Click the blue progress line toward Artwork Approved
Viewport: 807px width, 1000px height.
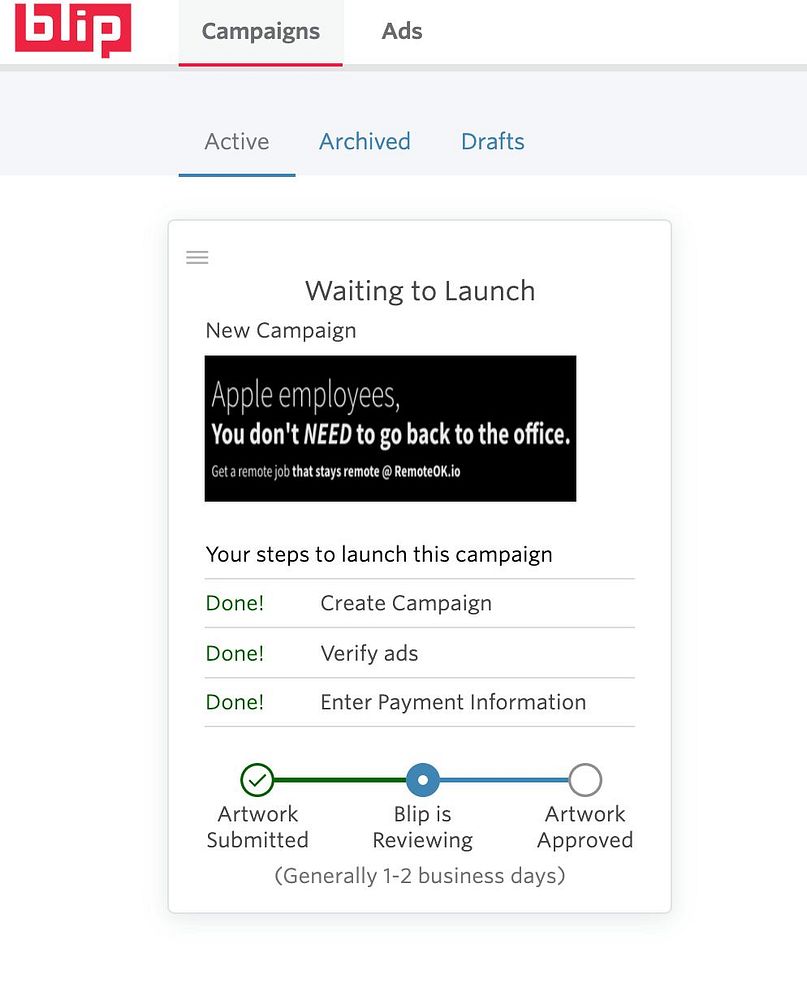(504, 780)
